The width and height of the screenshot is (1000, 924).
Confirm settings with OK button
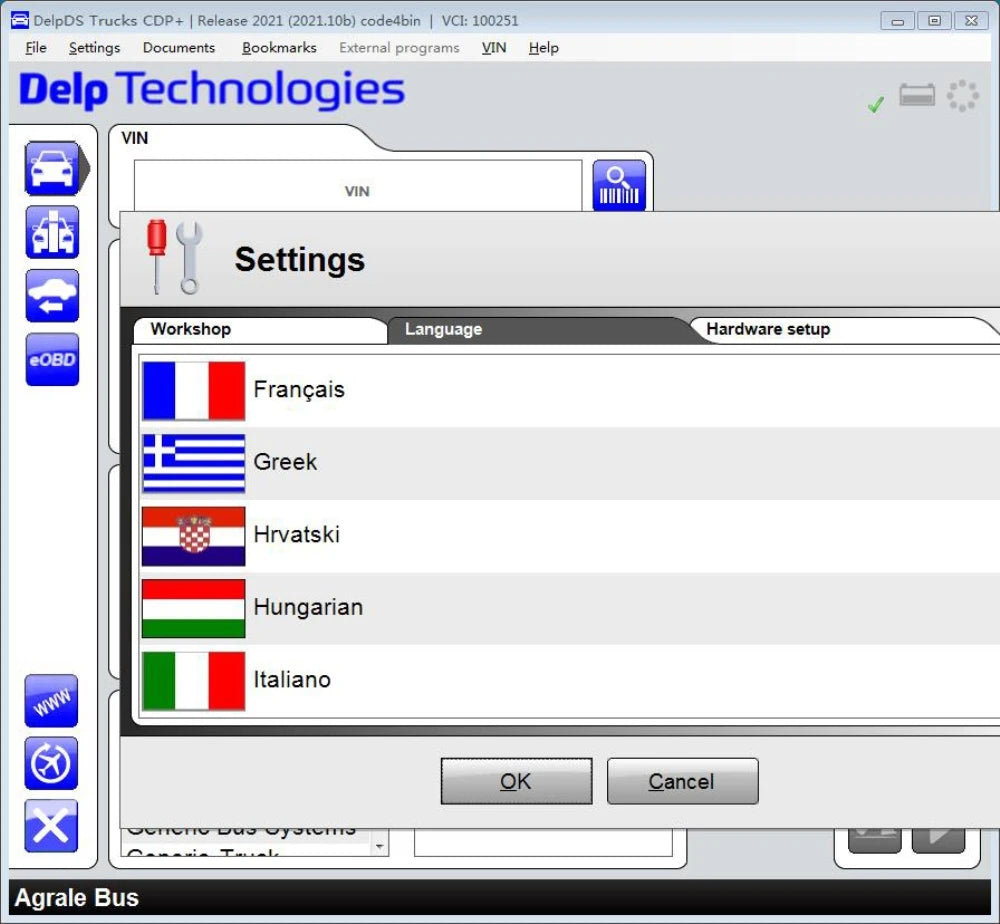pyautogui.click(x=516, y=781)
